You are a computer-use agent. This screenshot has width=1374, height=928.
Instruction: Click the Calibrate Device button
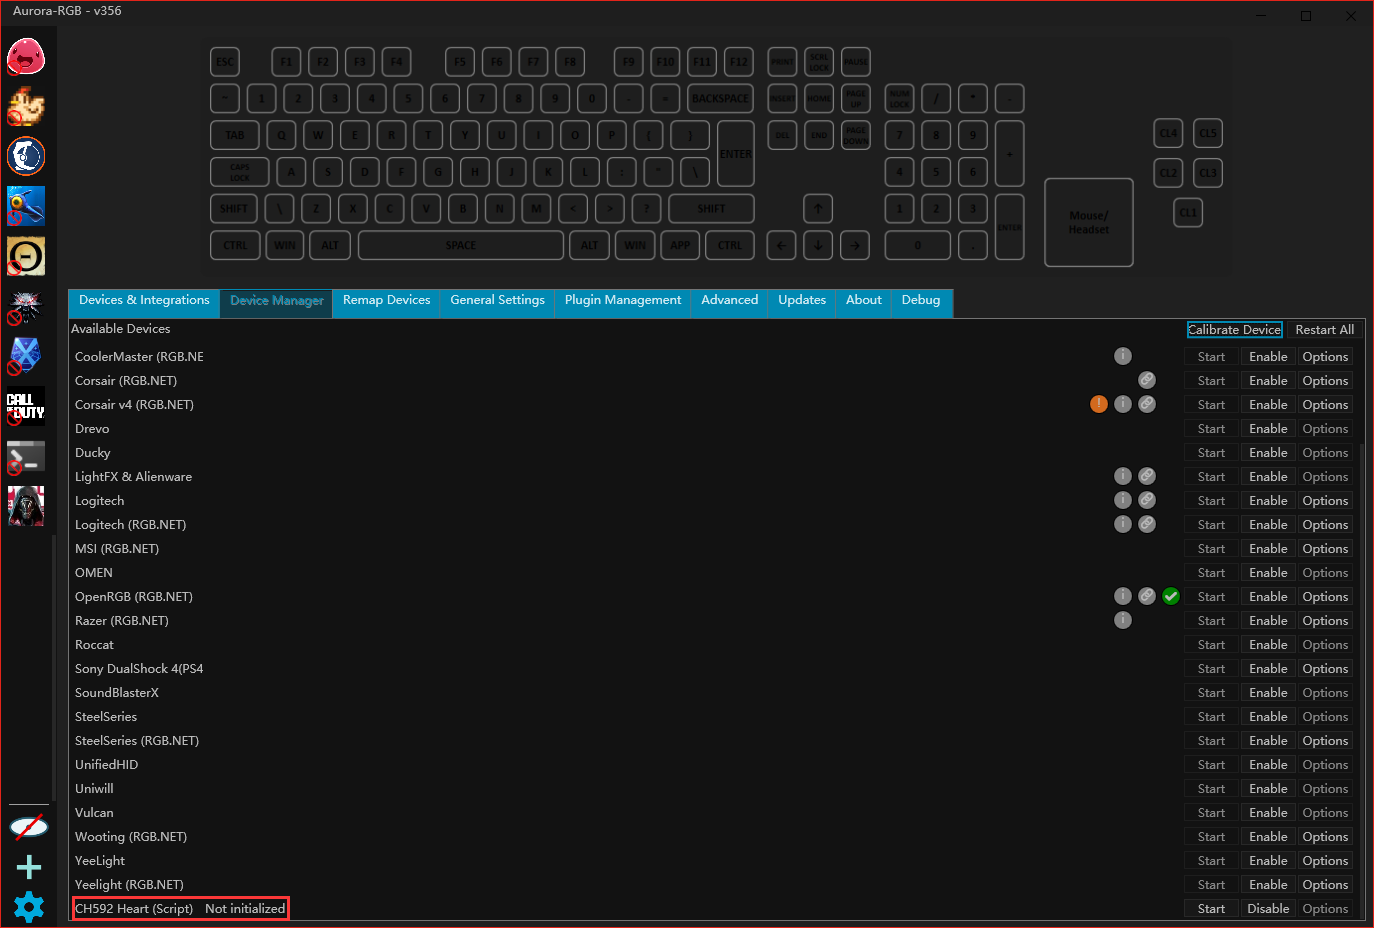click(x=1235, y=329)
